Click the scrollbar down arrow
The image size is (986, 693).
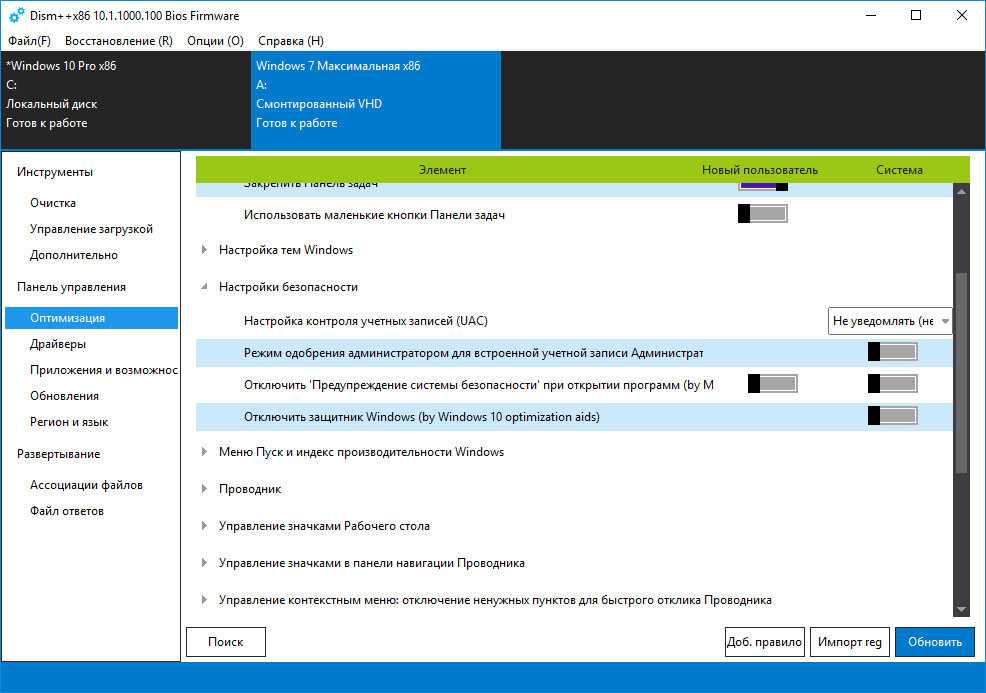coord(961,610)
